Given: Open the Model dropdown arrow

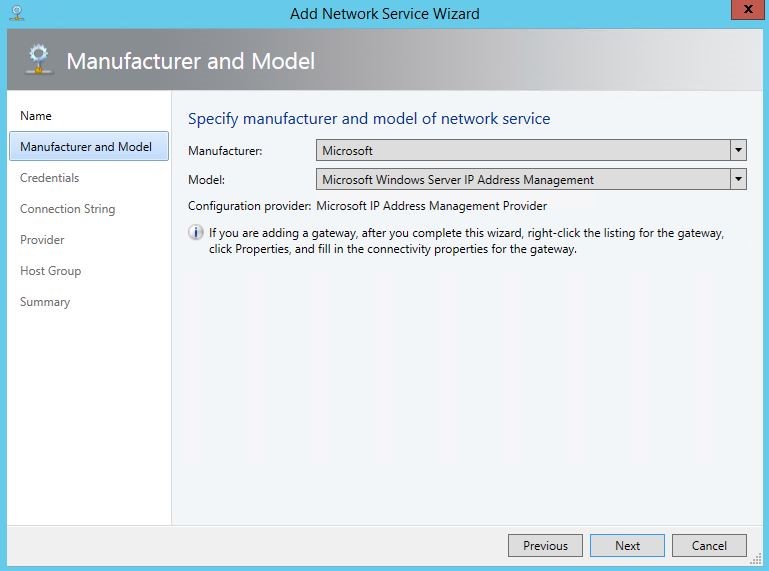Looking at the screenshot, I should tap(738, 179).
